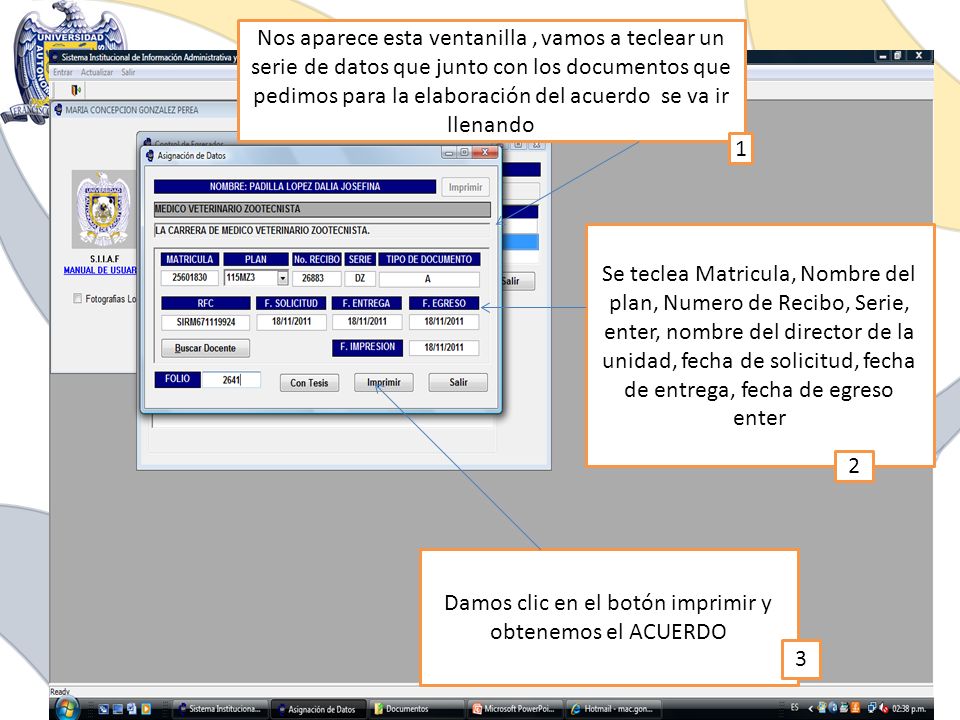Click the greyed Imprimir button beside NOMBRE
Viewport: 960px width, 720px height.
tap(465, 187)
